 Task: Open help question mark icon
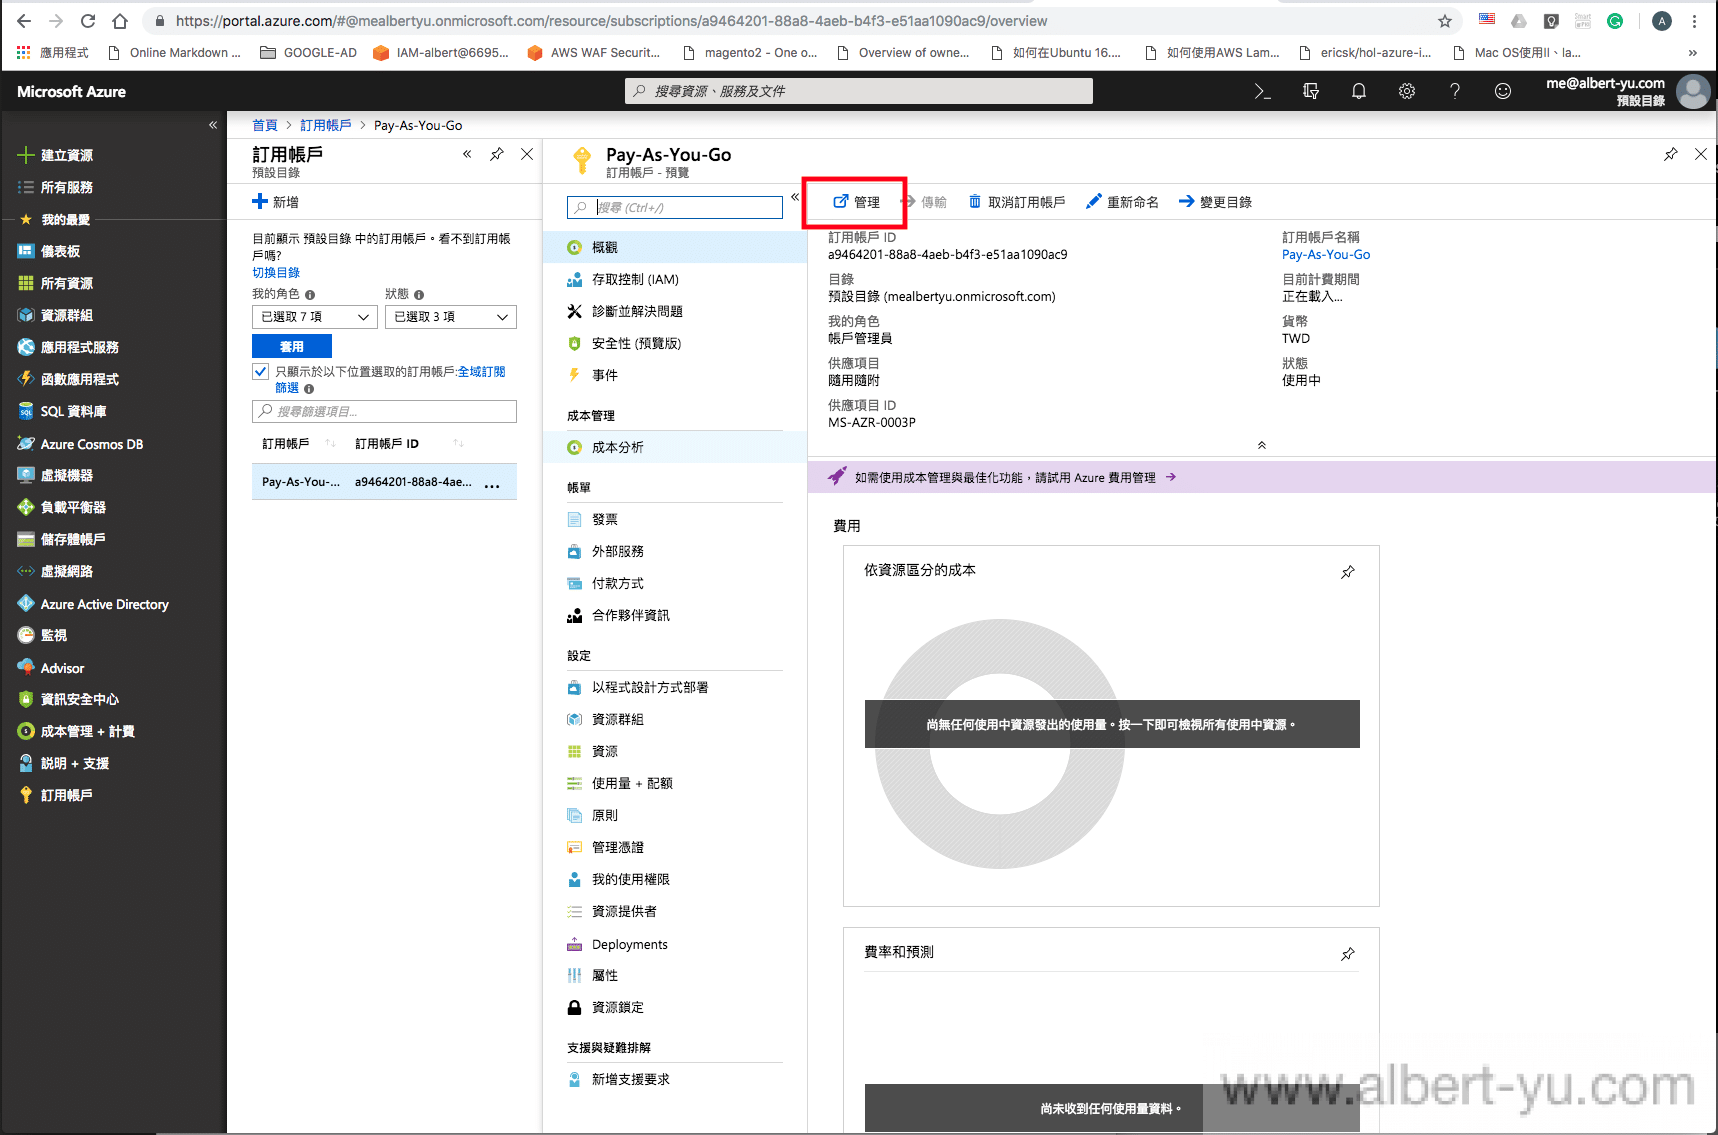pyautogui.click(x=1455, y=91)
